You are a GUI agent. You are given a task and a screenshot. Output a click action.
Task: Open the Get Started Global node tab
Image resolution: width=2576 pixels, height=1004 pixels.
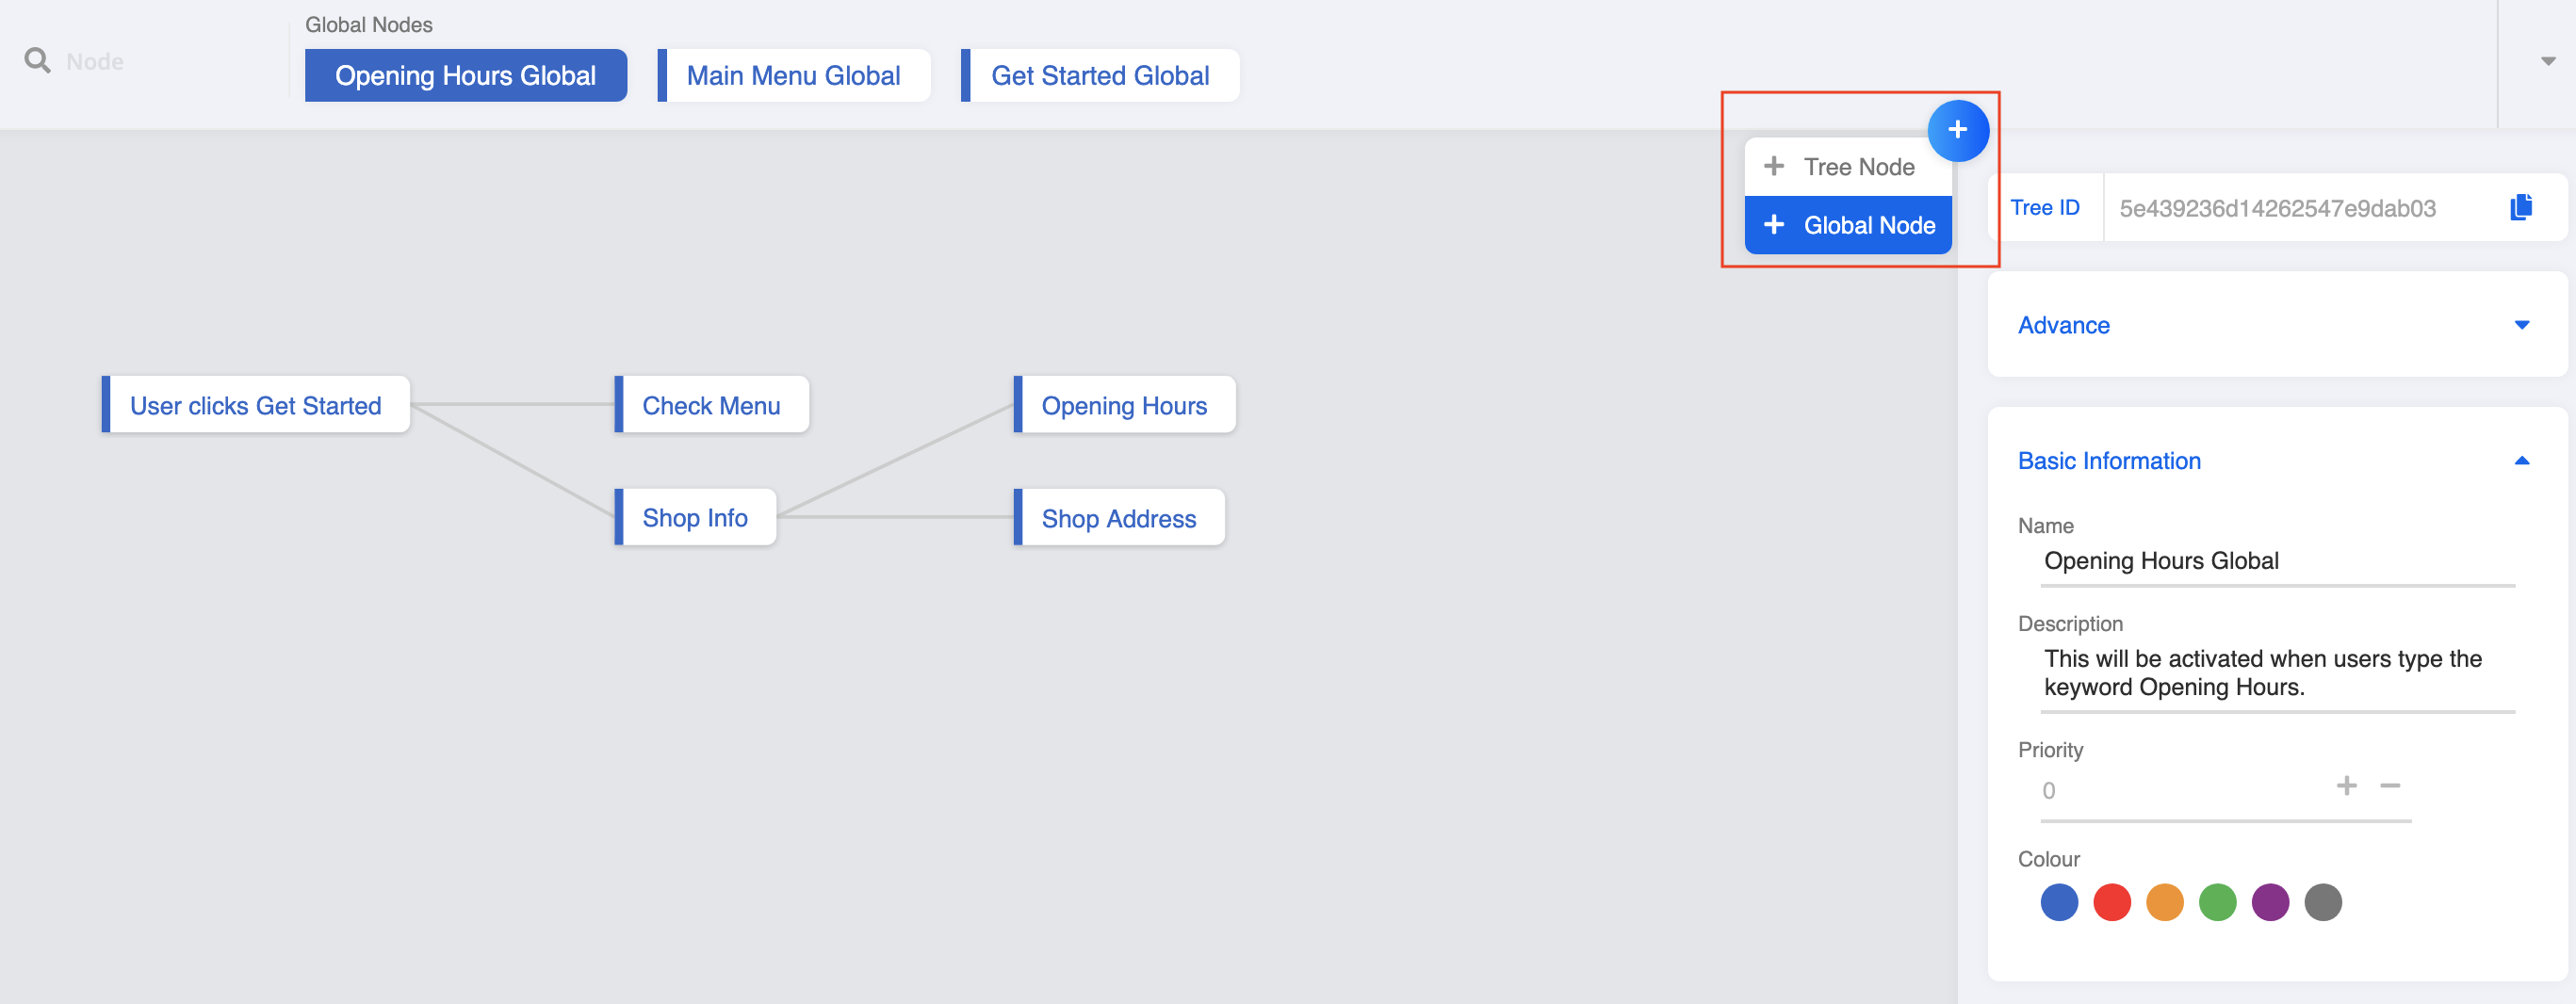click(x=1100, y=75)
